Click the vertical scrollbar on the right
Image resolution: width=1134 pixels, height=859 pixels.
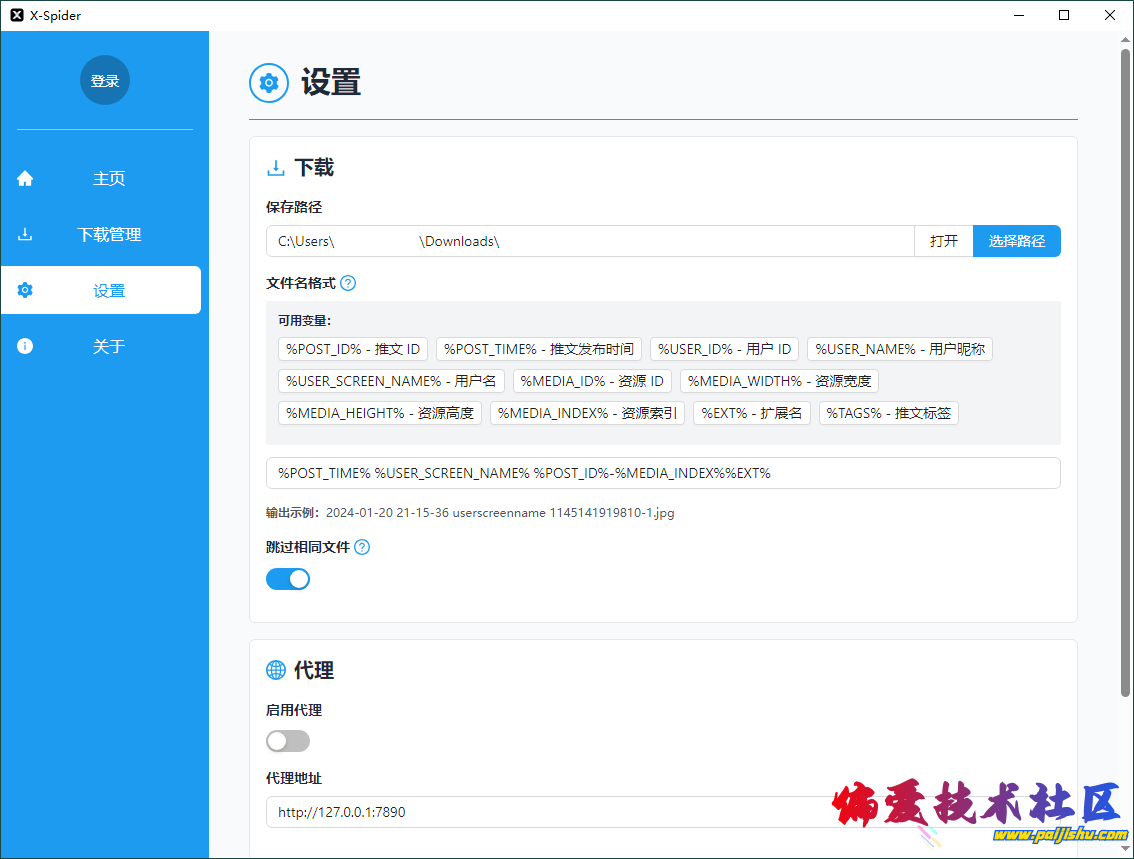pyautogui.click(x=1126, y=370)
